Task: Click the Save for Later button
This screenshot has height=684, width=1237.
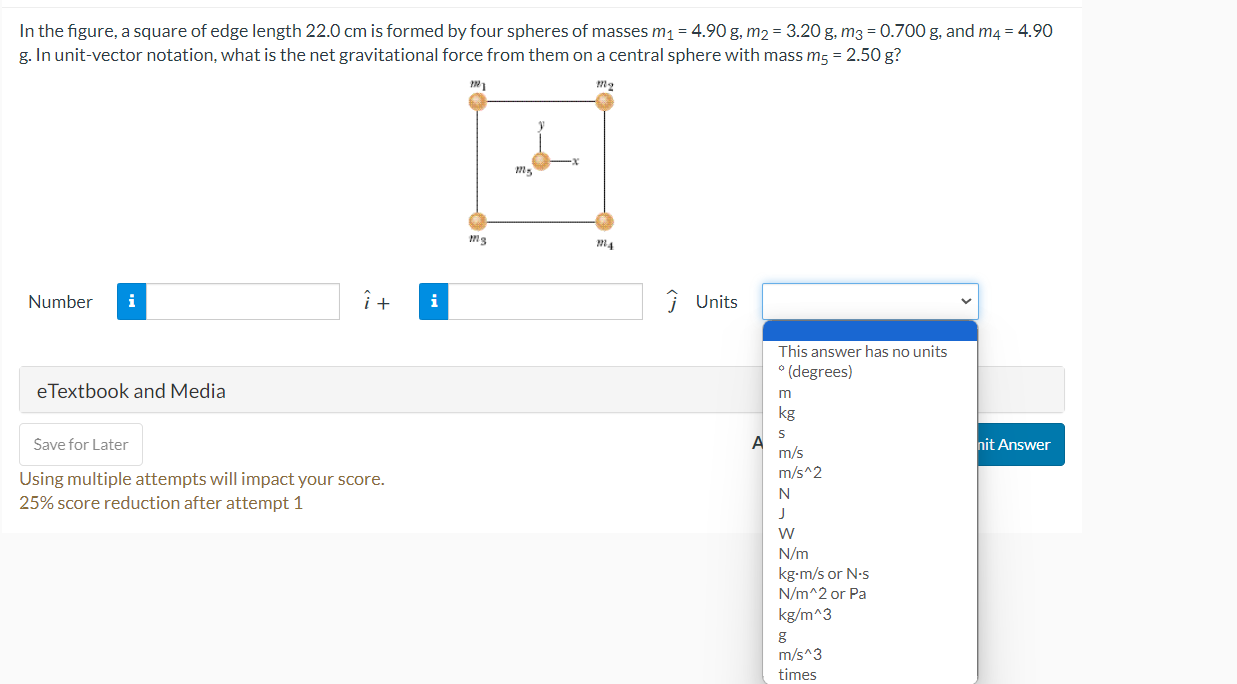Action: [80, 444]
